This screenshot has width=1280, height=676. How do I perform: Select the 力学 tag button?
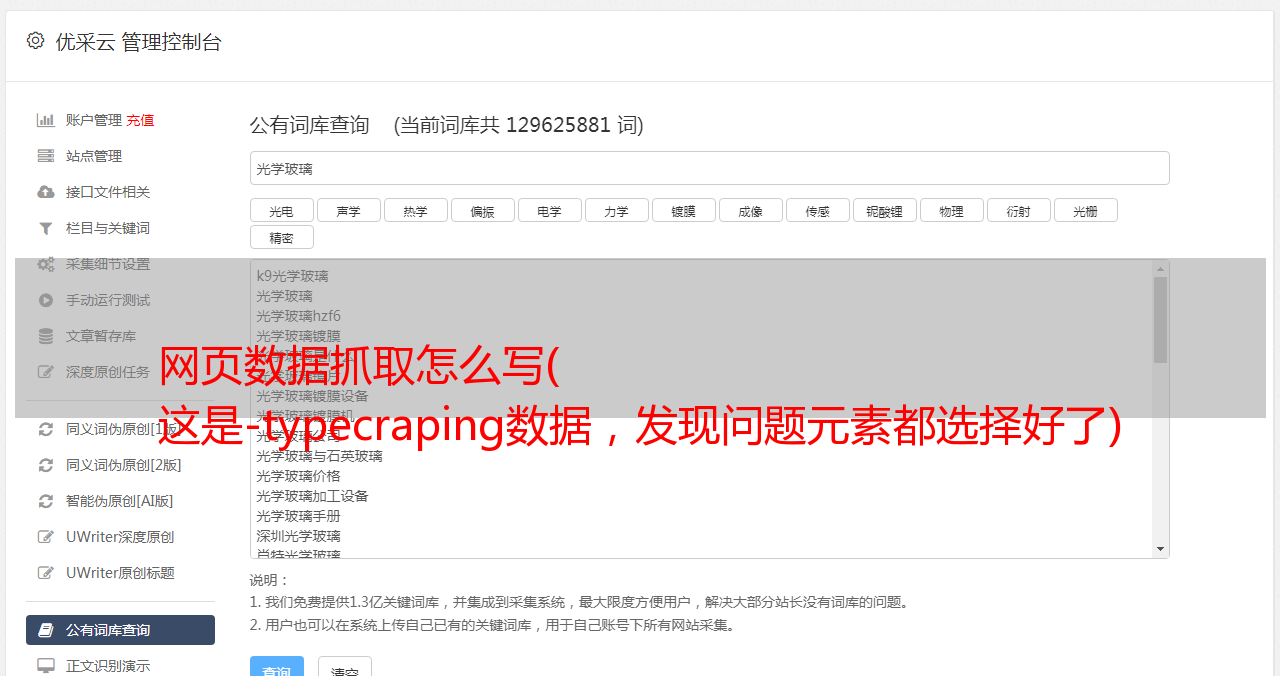coord(616,210)
